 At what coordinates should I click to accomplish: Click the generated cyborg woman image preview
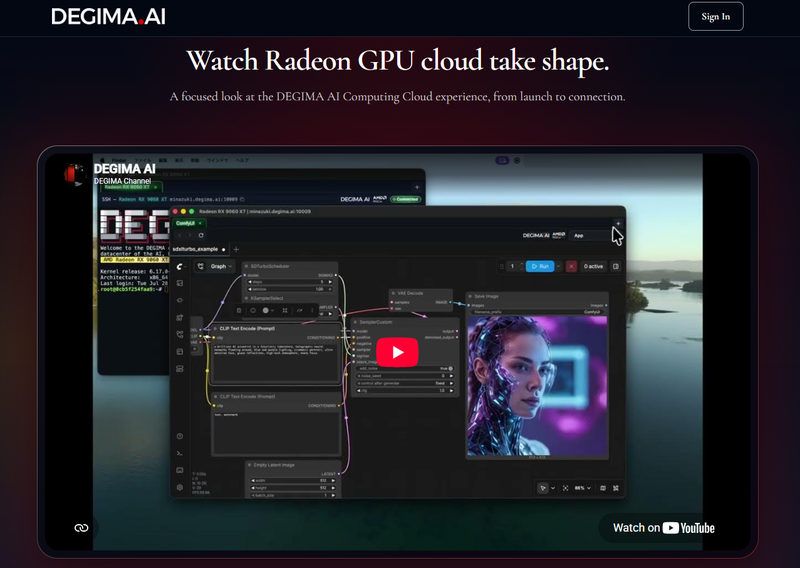[537, 385]
